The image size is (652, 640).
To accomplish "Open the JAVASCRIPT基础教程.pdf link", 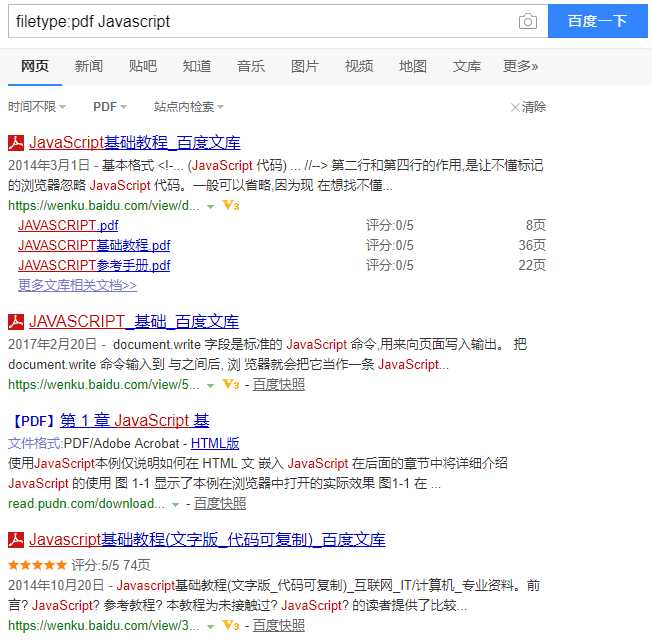I will click(94, 245).
